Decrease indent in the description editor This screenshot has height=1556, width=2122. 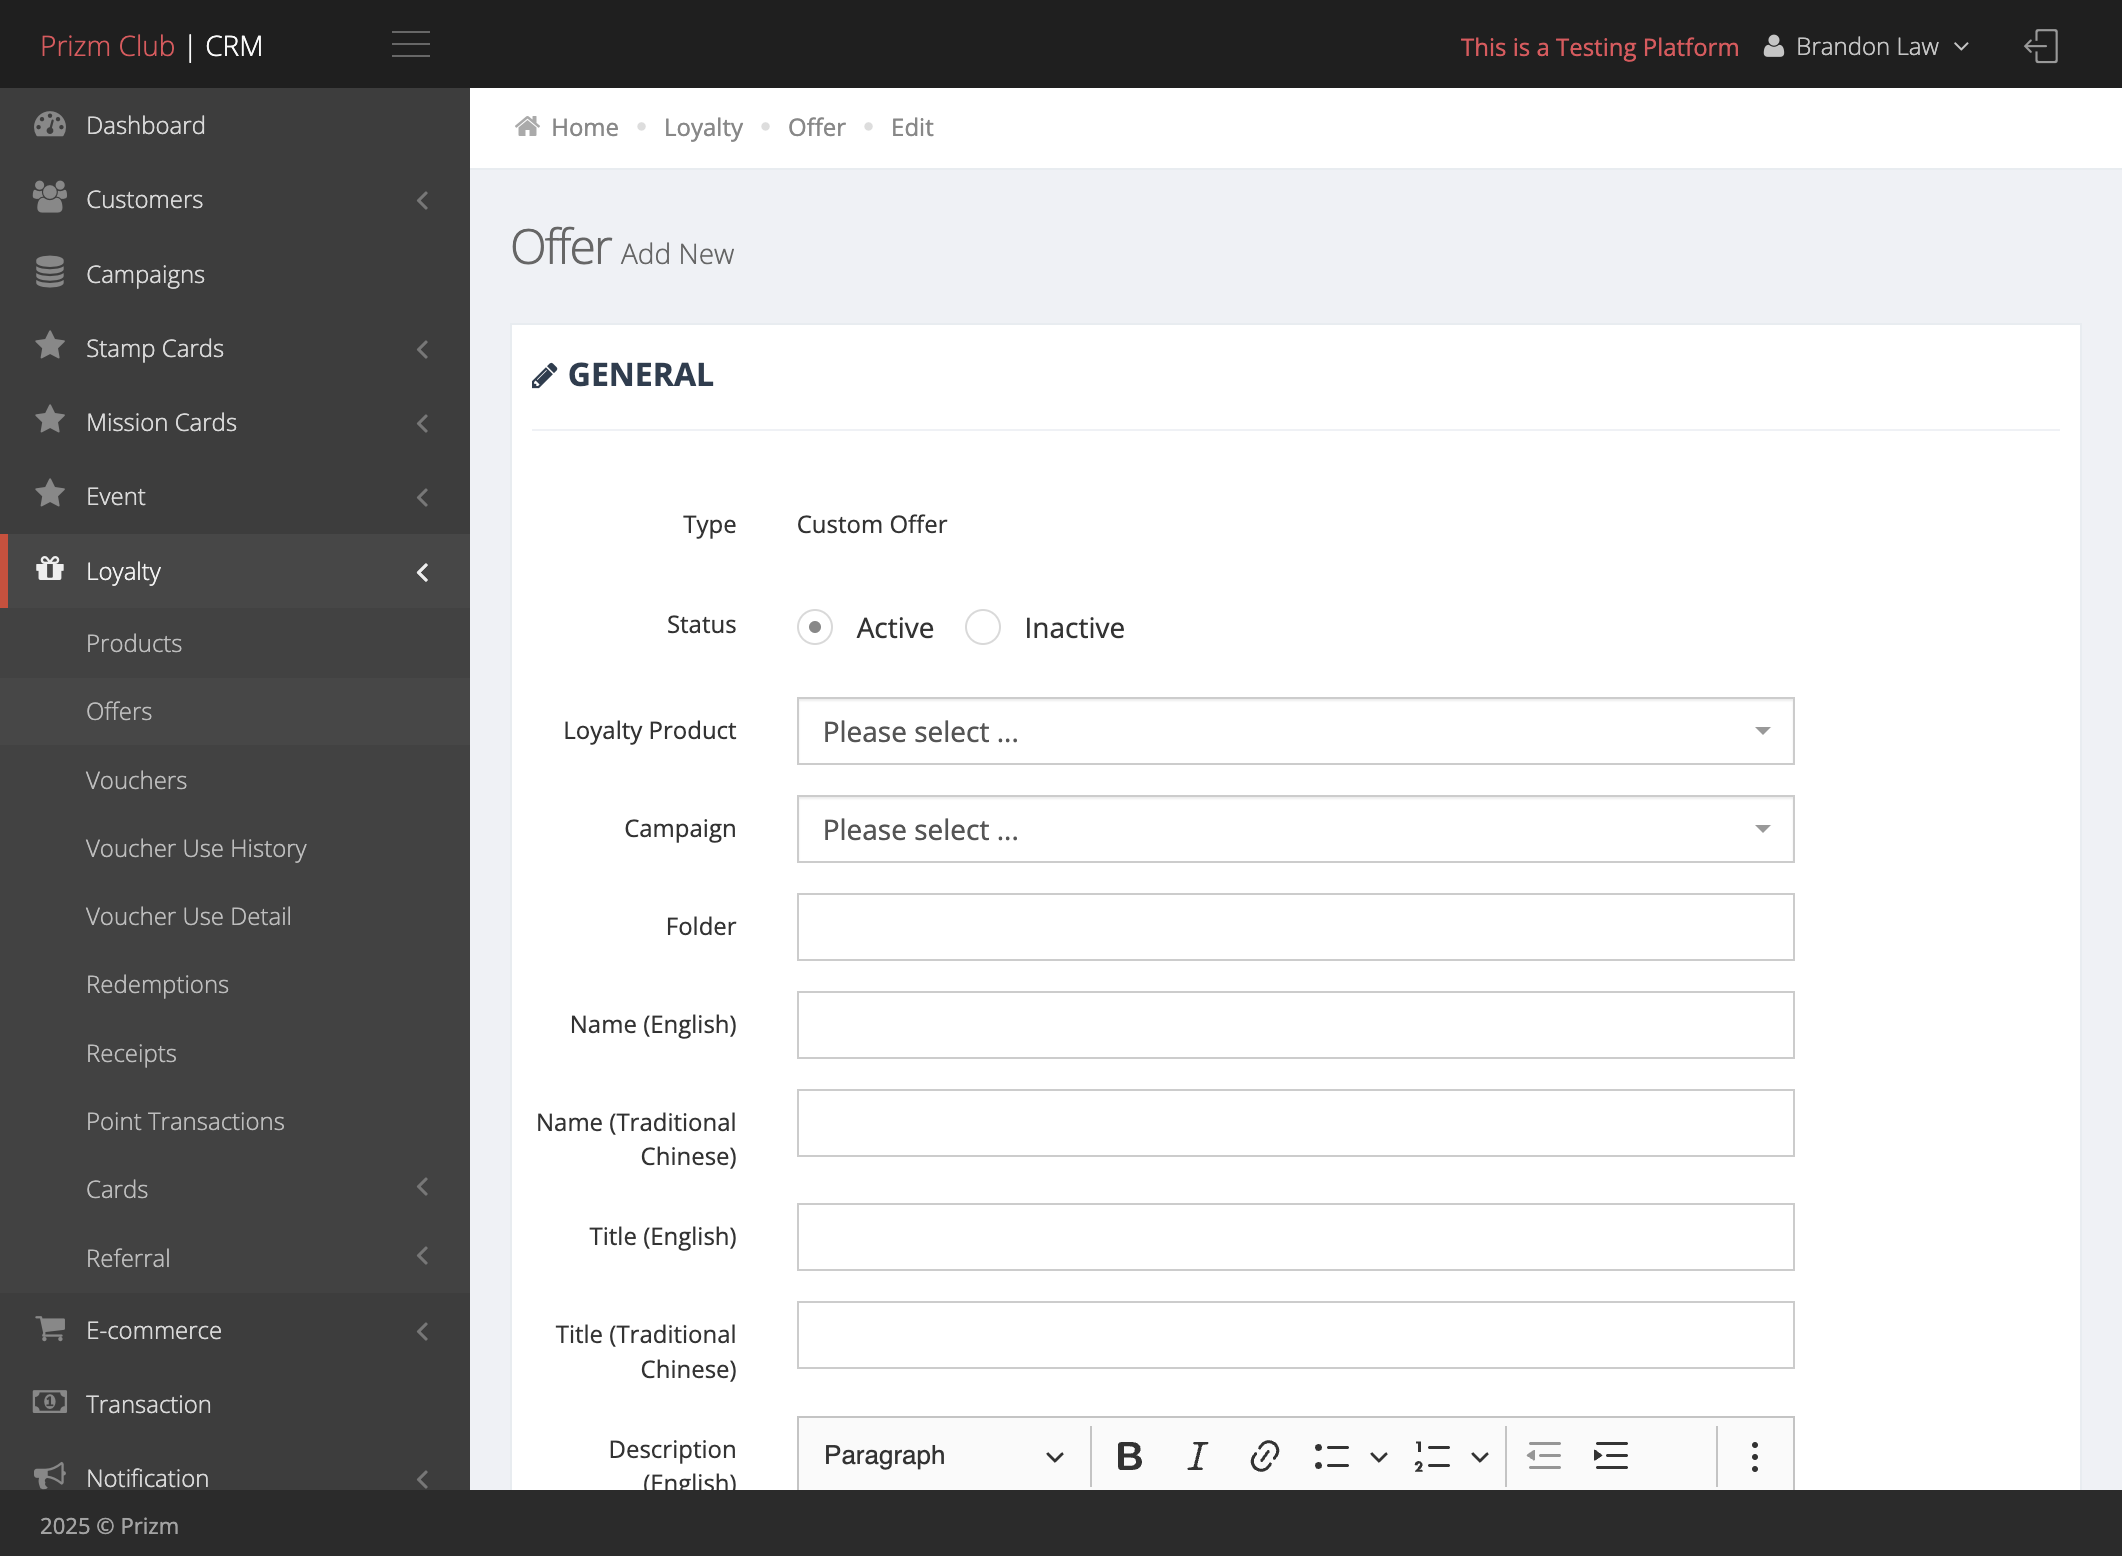1544,1456
